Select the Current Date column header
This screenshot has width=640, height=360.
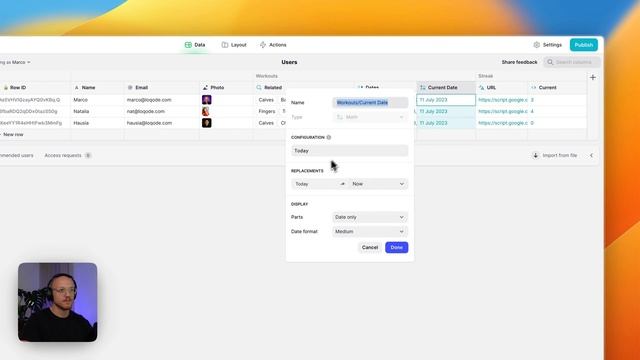[446, 87]
